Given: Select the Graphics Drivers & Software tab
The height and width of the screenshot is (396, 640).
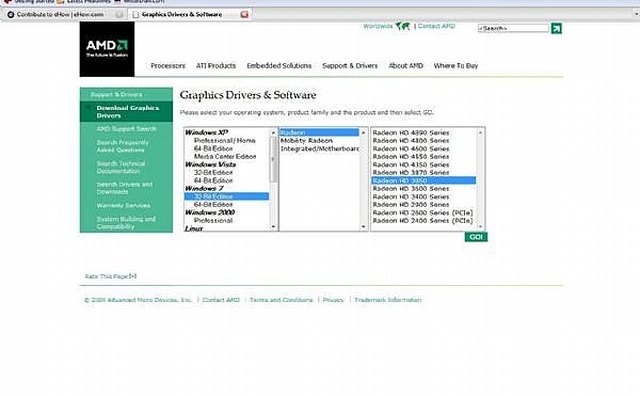Looking at the screenshot, I should tap(190, 14).
